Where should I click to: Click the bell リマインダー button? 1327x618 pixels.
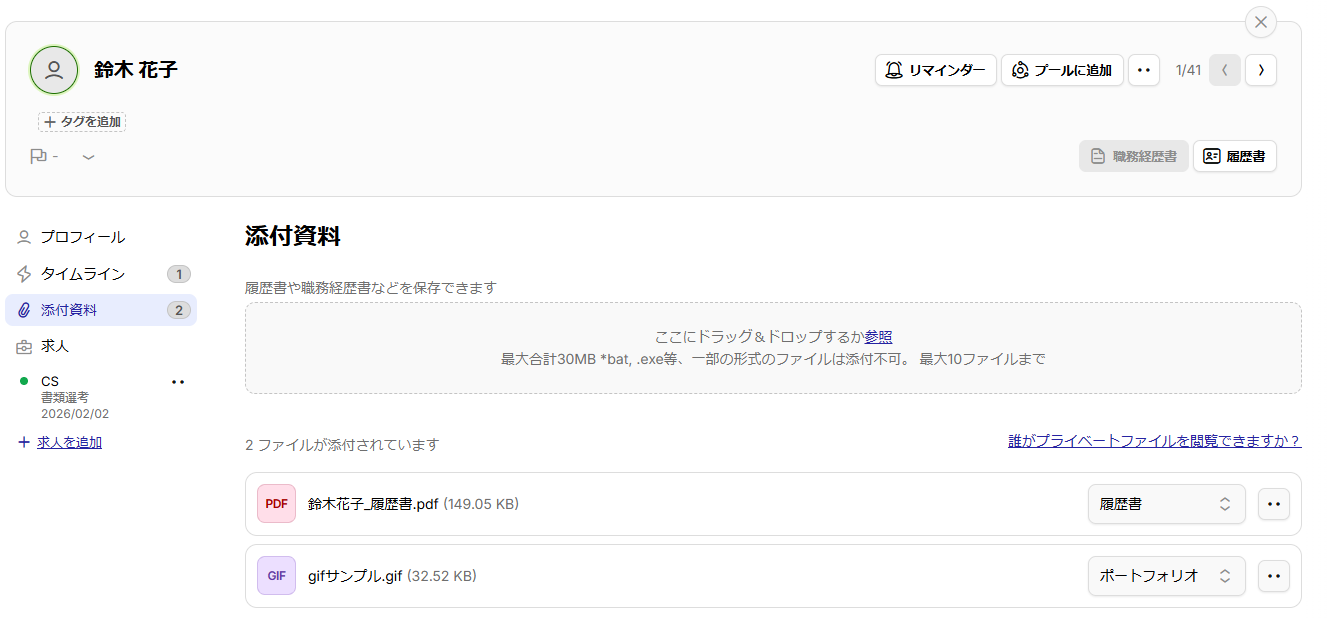[x=935, y=70]
